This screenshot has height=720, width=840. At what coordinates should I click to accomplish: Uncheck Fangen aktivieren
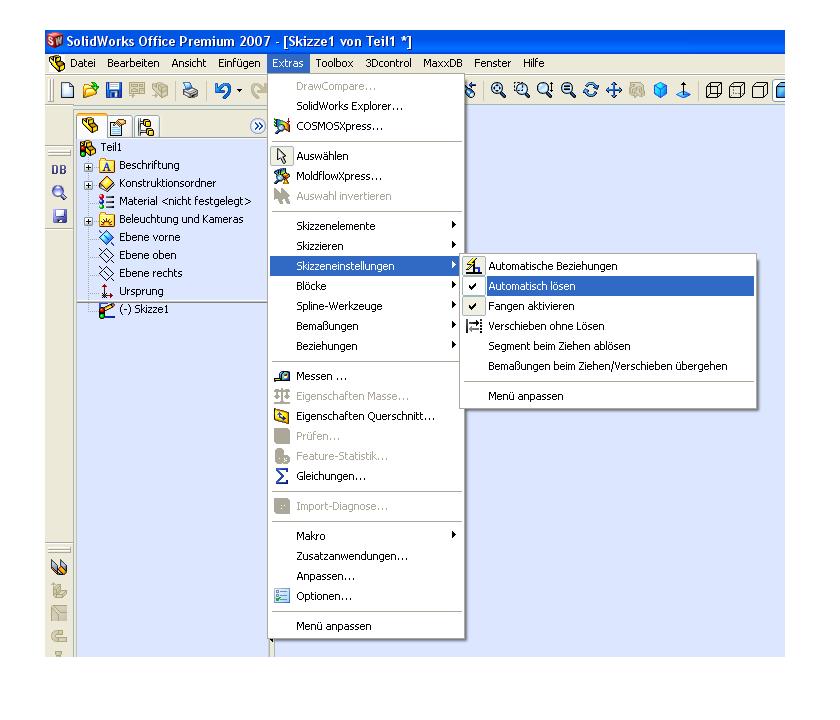click(x=609, y=306)
